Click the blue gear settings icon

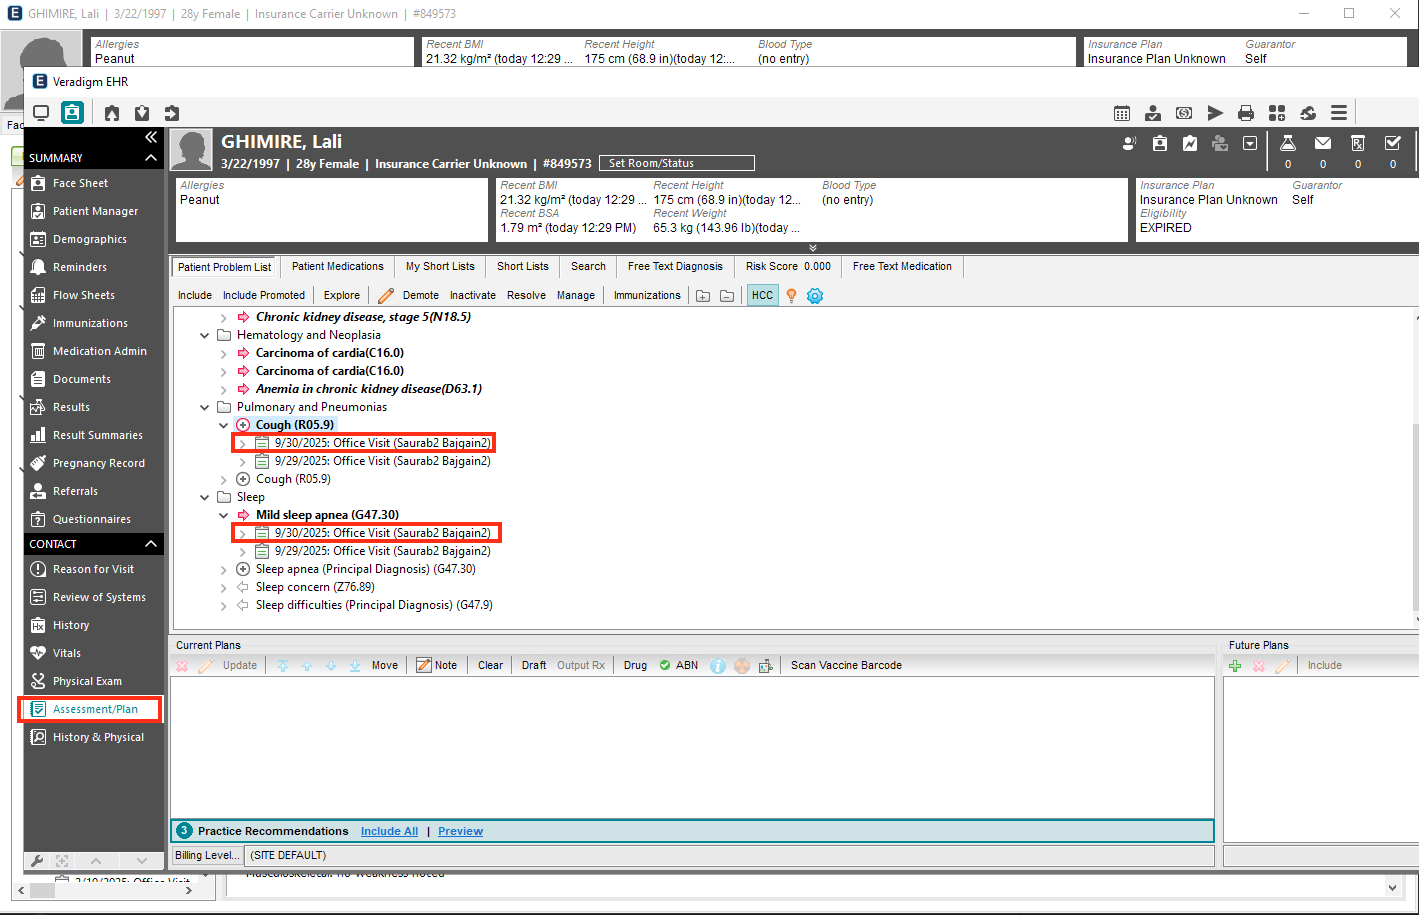pyautogui.click(x=815, y=296)
